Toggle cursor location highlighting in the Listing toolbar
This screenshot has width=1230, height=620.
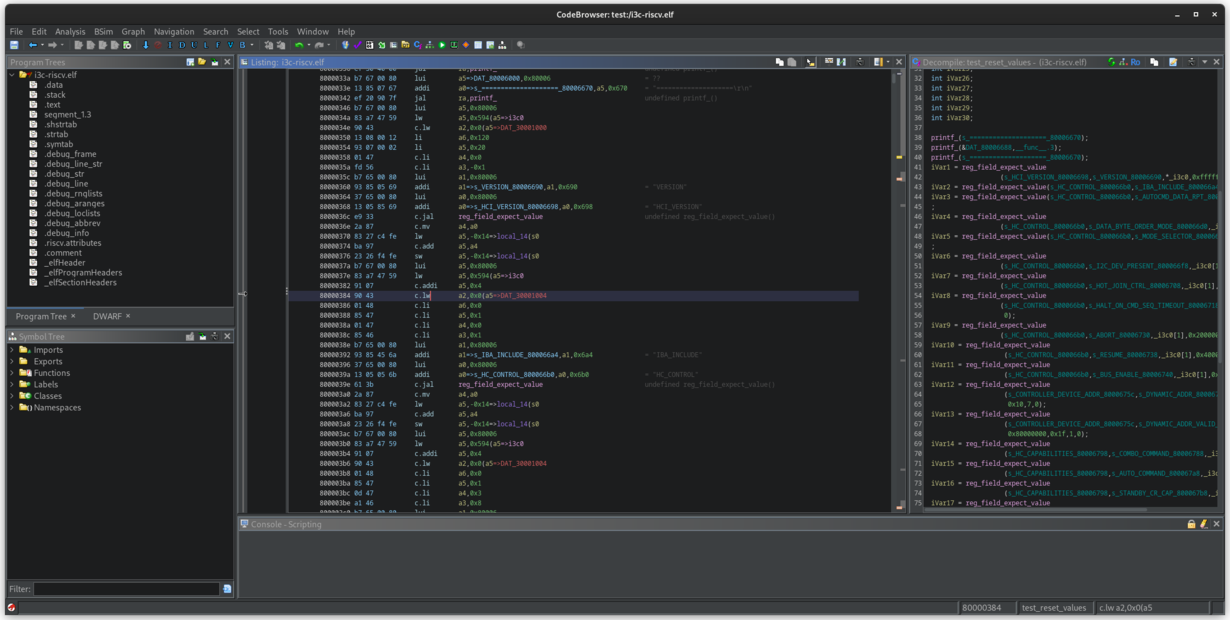coord(811,62)
